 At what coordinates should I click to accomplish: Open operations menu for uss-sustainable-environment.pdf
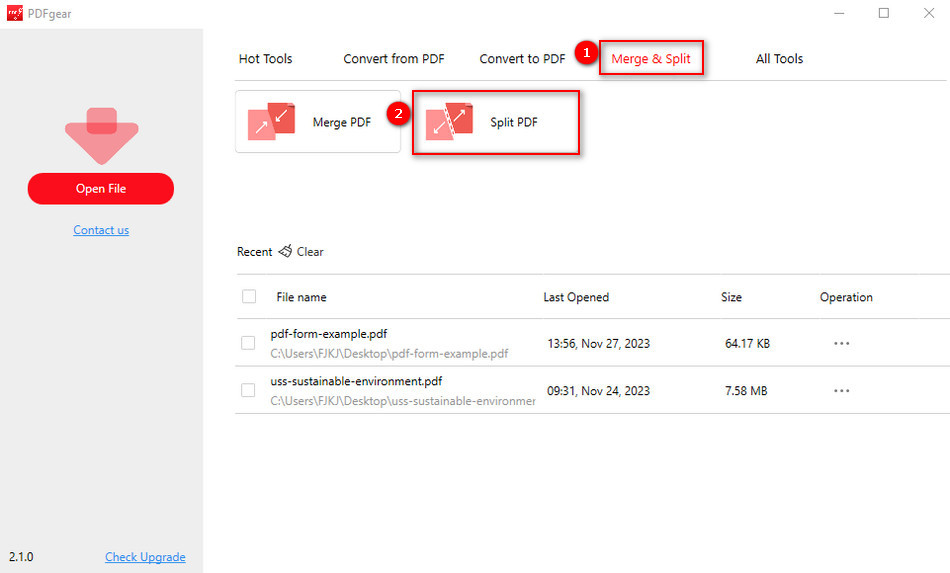842,391
